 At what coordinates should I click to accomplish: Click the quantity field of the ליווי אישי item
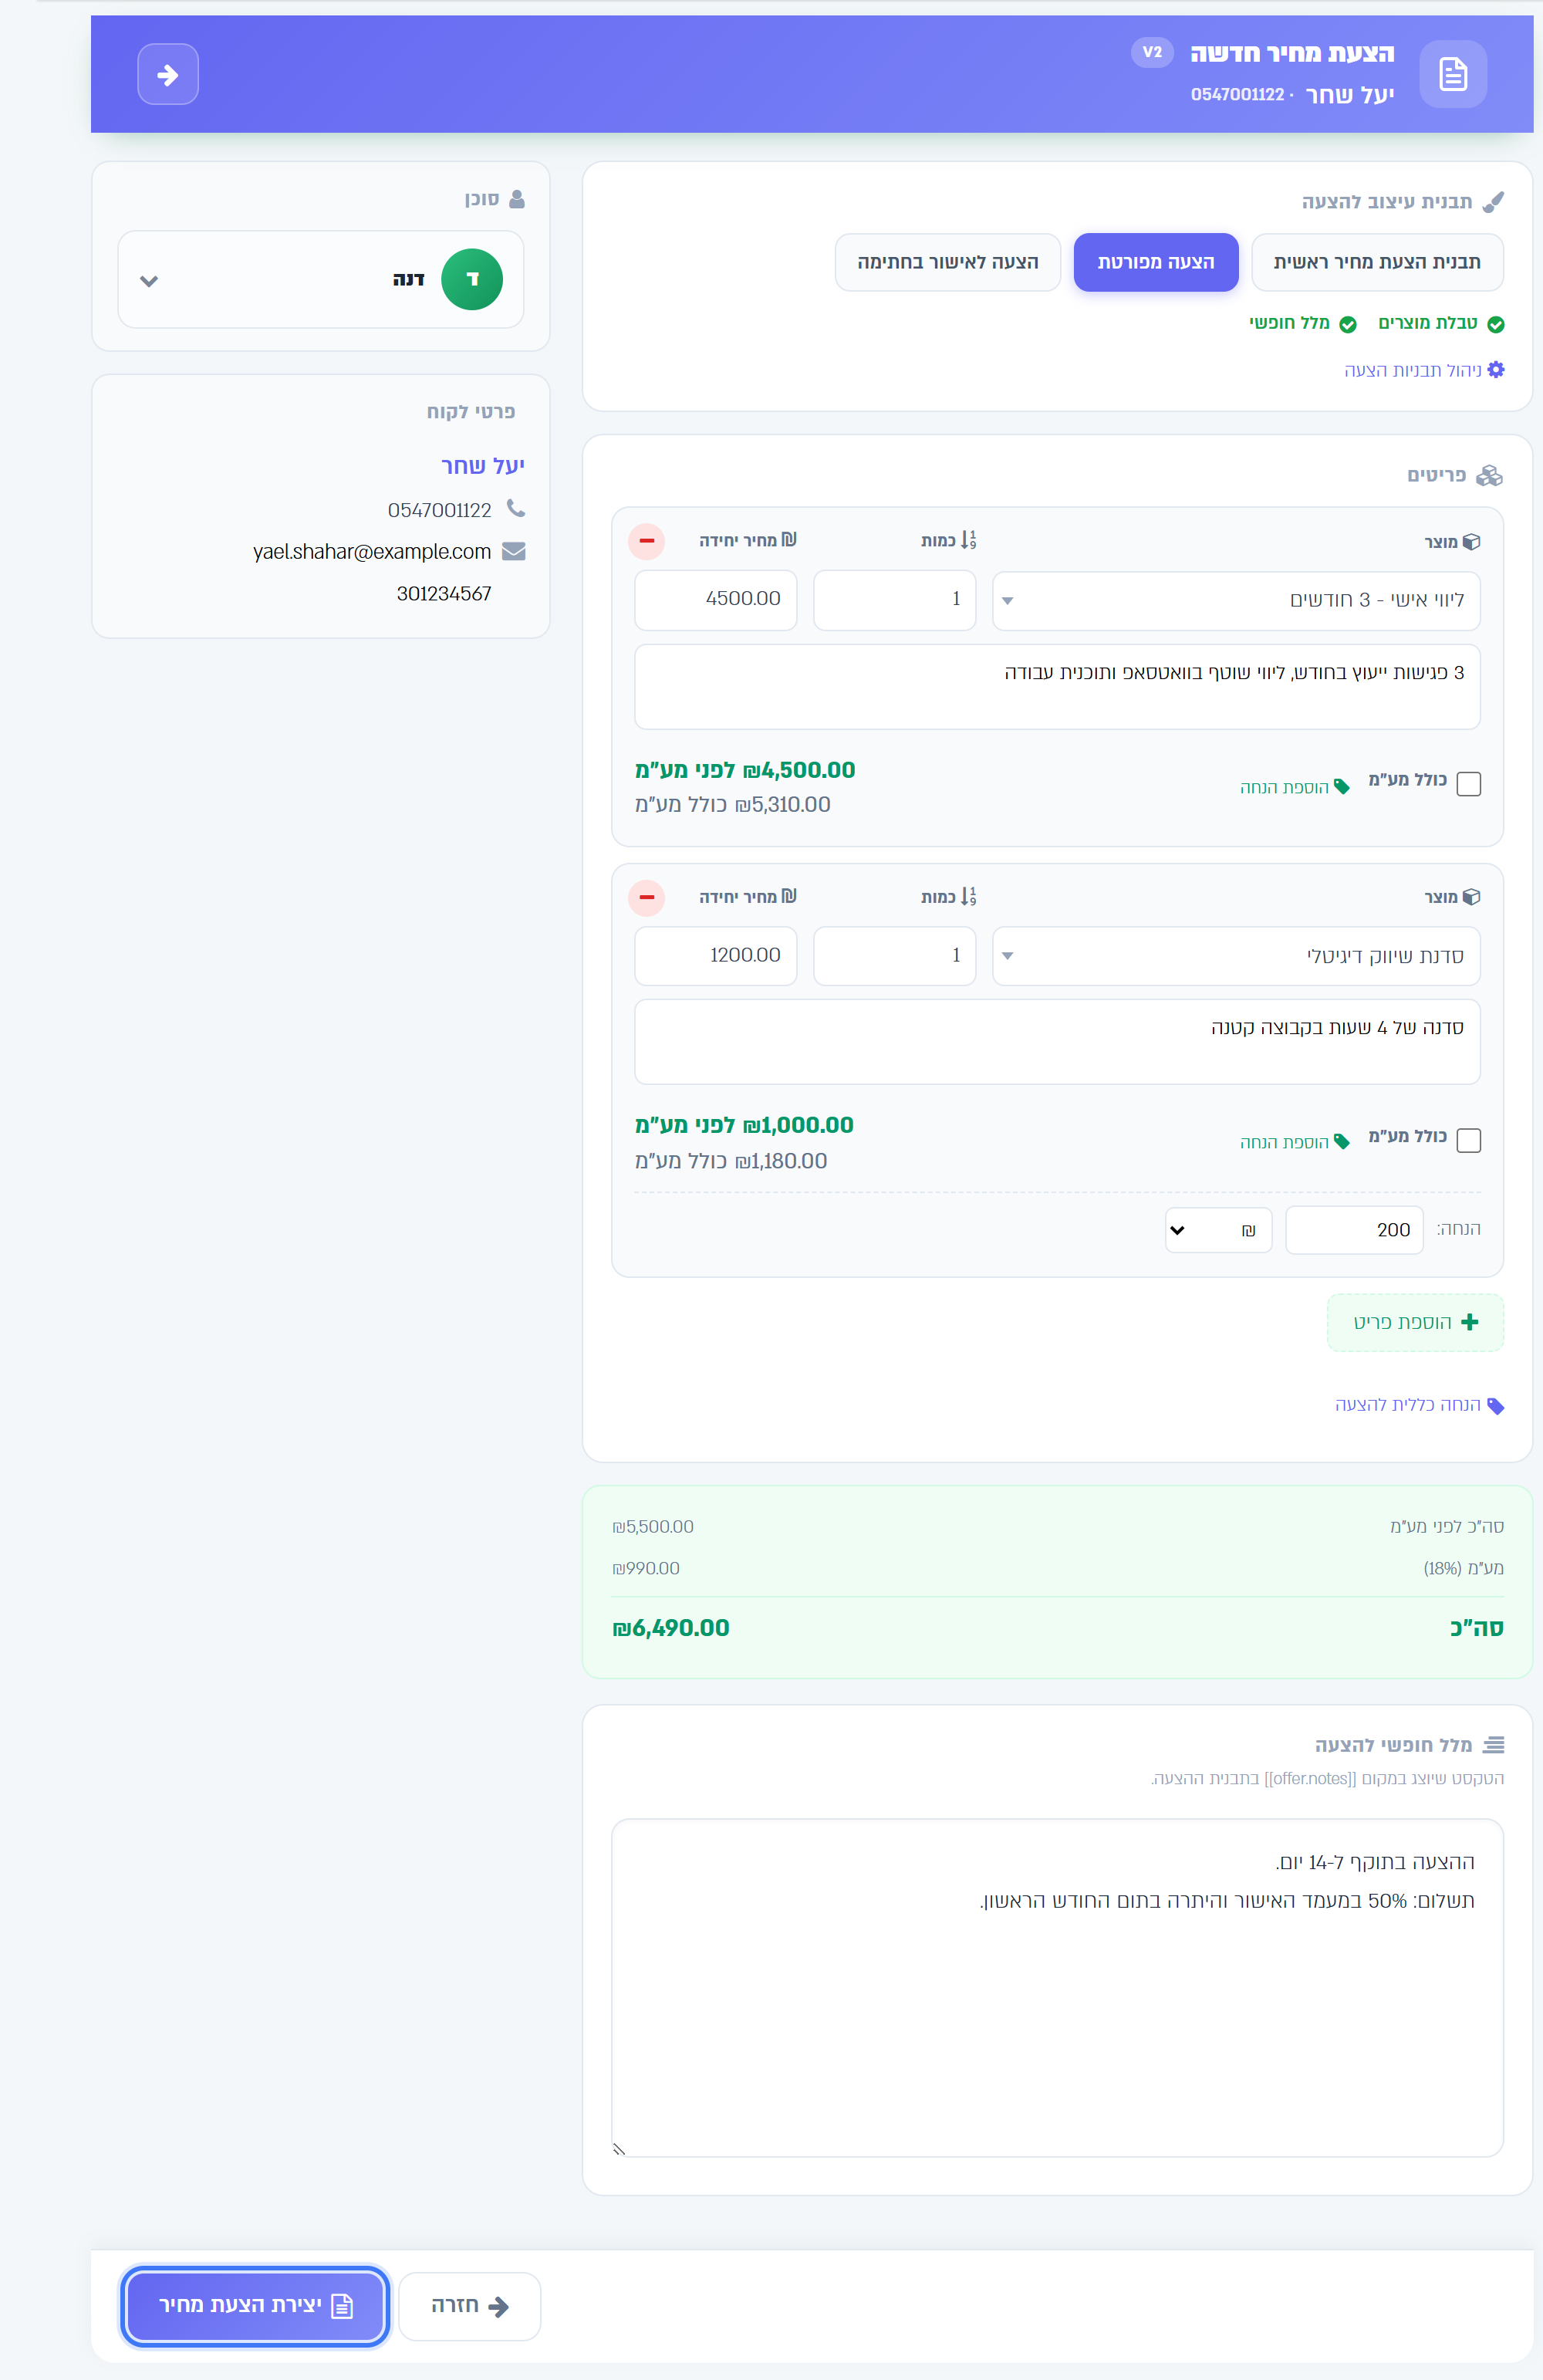point(895,600)
